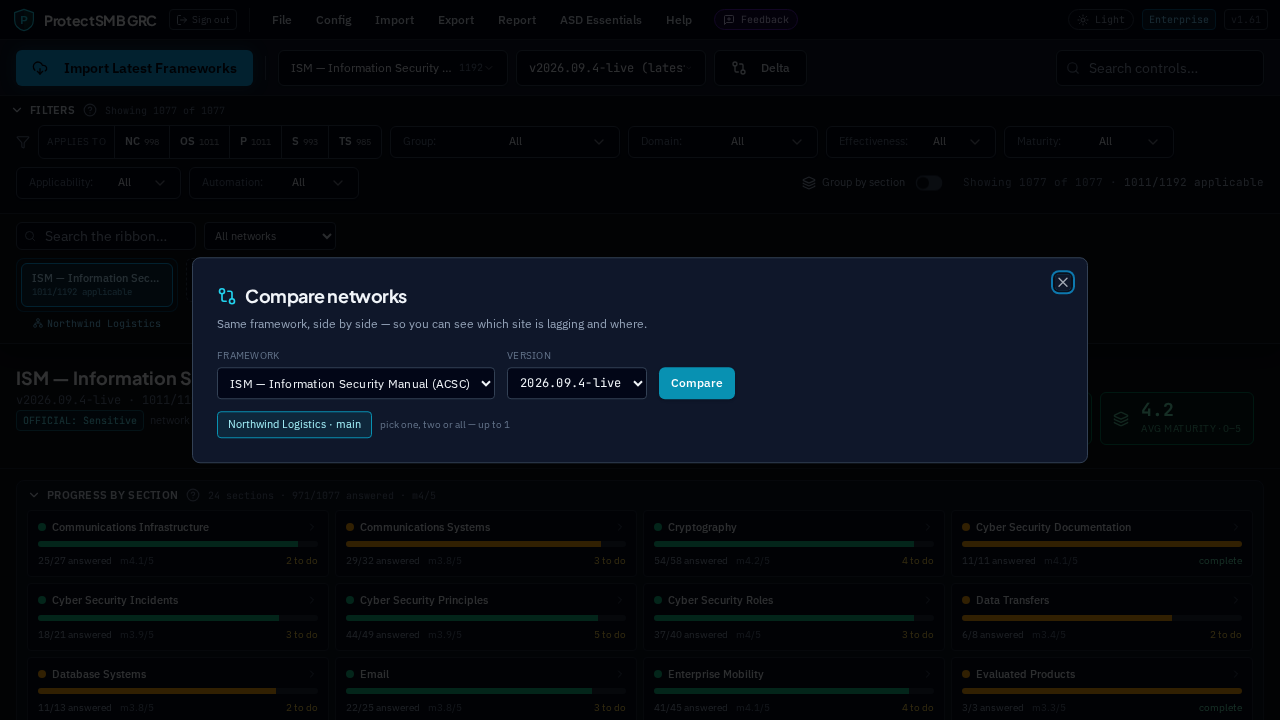Toggle the Group by section switch

(x=929, y=183)
